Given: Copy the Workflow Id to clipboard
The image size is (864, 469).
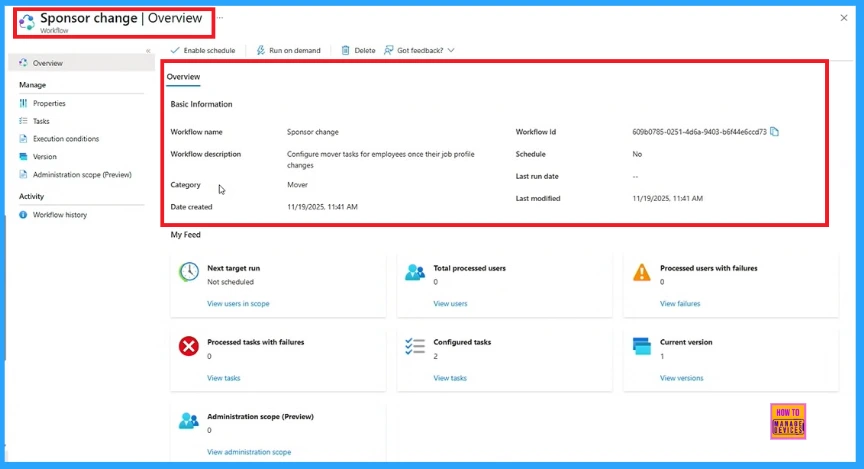Looking at the screenshot, I should pyautogui.click(x=774, y=132).
